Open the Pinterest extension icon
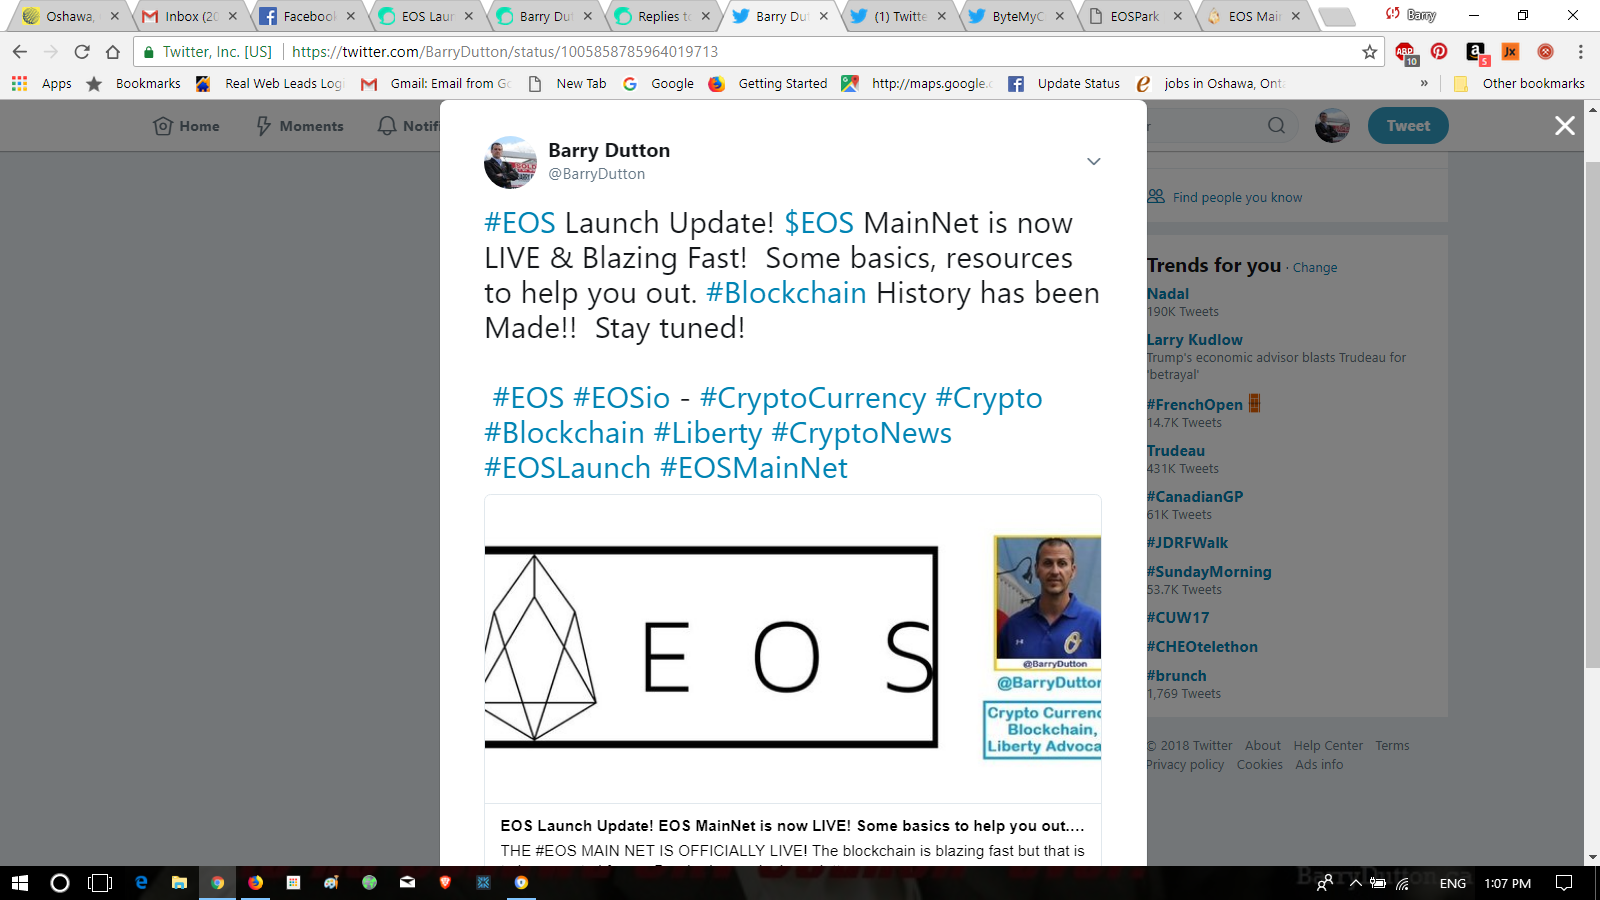Viewport: 1600px width, 900px height. coord(1439,52)
